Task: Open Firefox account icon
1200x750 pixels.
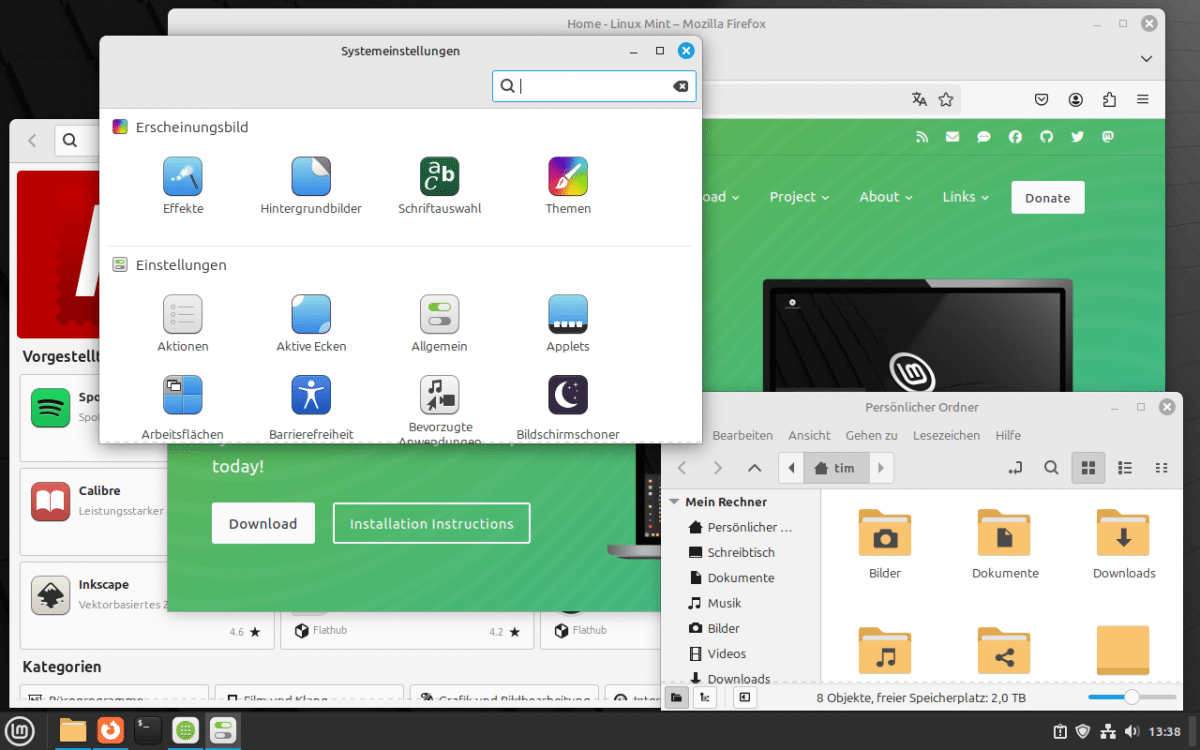Action: [1075, 99]
